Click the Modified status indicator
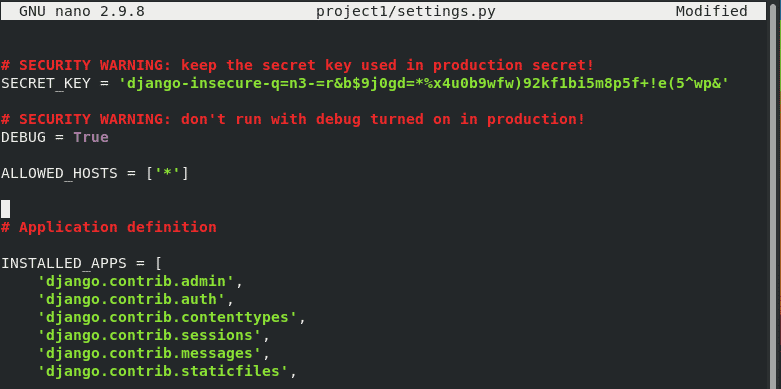The height and width of the screenshot is (389, 781). click(x=711, y=11)
